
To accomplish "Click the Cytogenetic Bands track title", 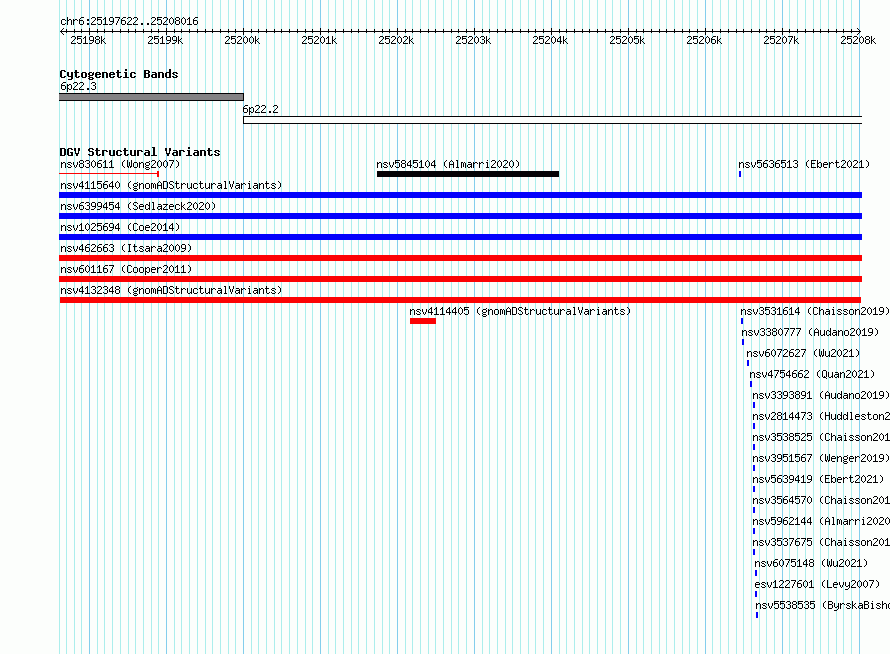I will point(119,74).
